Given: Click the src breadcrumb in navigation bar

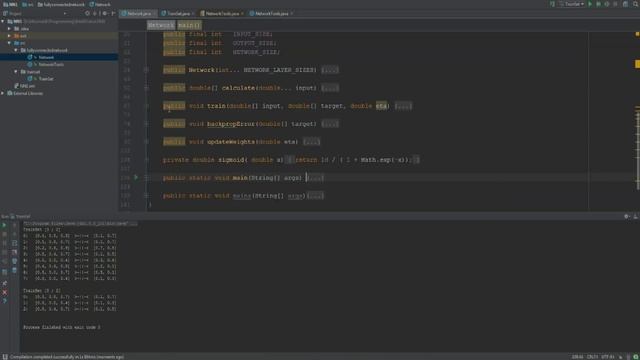Looking at the screenshot, I should [28, 4].
